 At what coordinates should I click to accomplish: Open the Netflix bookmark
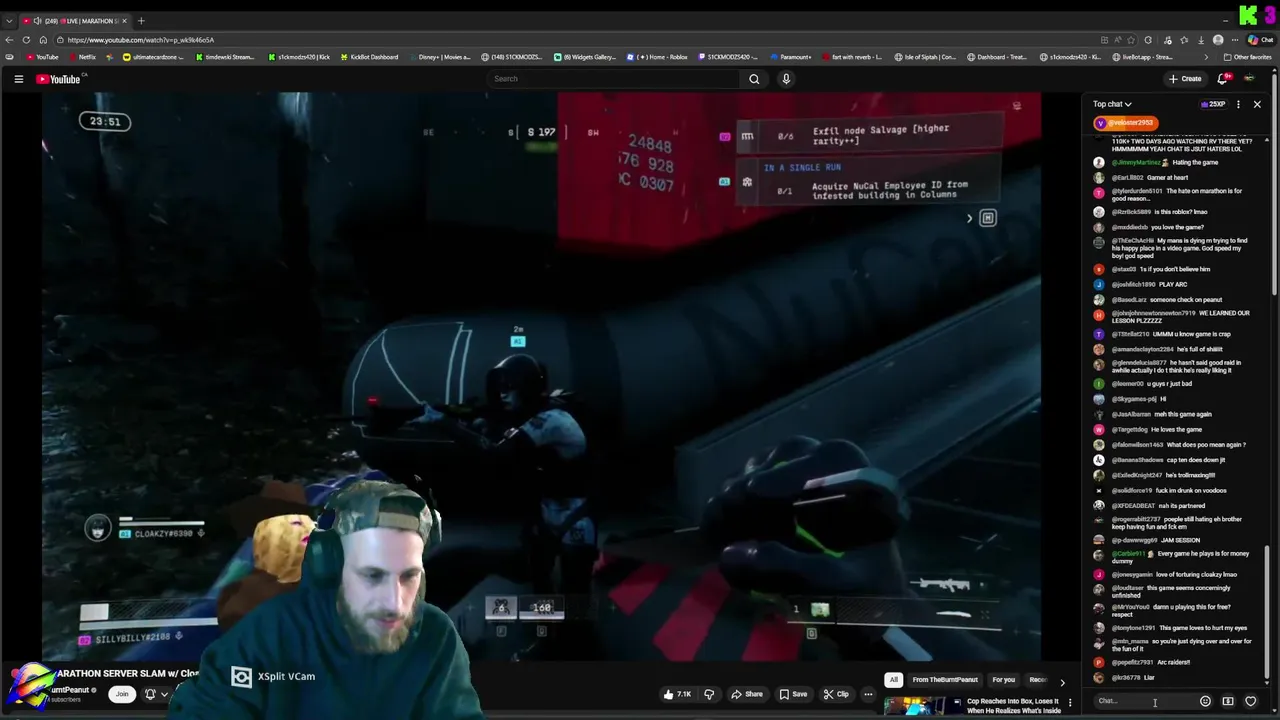pyautogui.click(x=82, y=57)
